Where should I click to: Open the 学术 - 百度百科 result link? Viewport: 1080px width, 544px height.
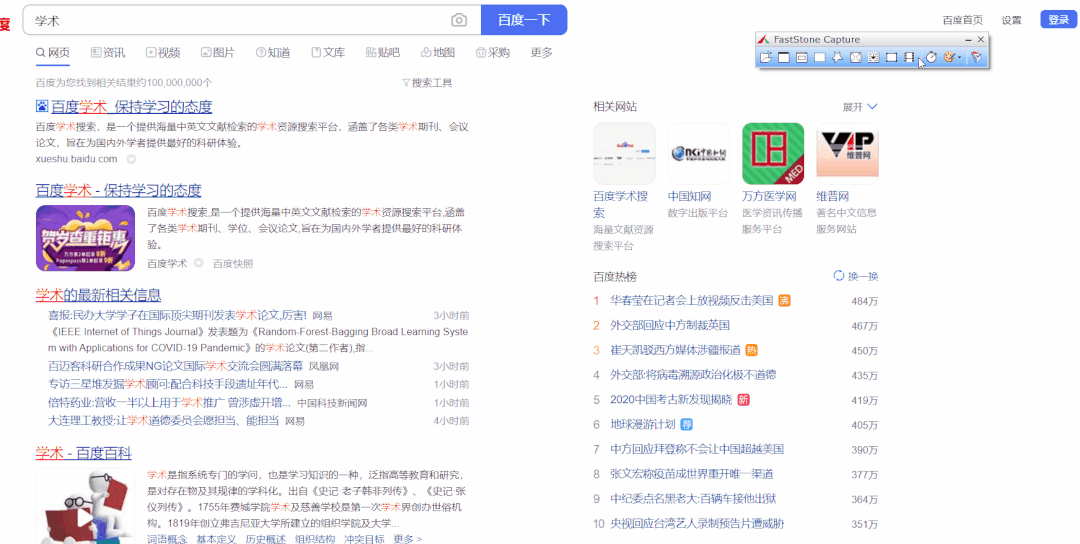point(83,452)
